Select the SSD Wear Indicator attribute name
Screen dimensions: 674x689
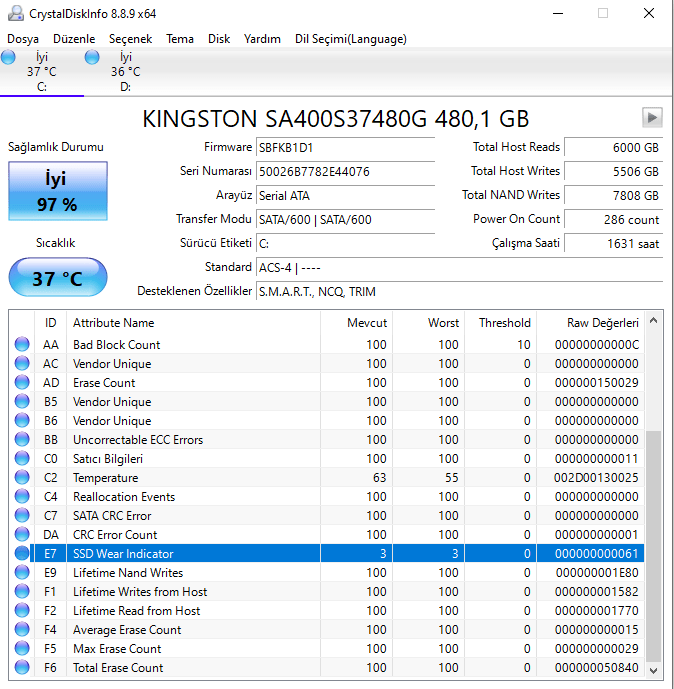click(123, 554)
